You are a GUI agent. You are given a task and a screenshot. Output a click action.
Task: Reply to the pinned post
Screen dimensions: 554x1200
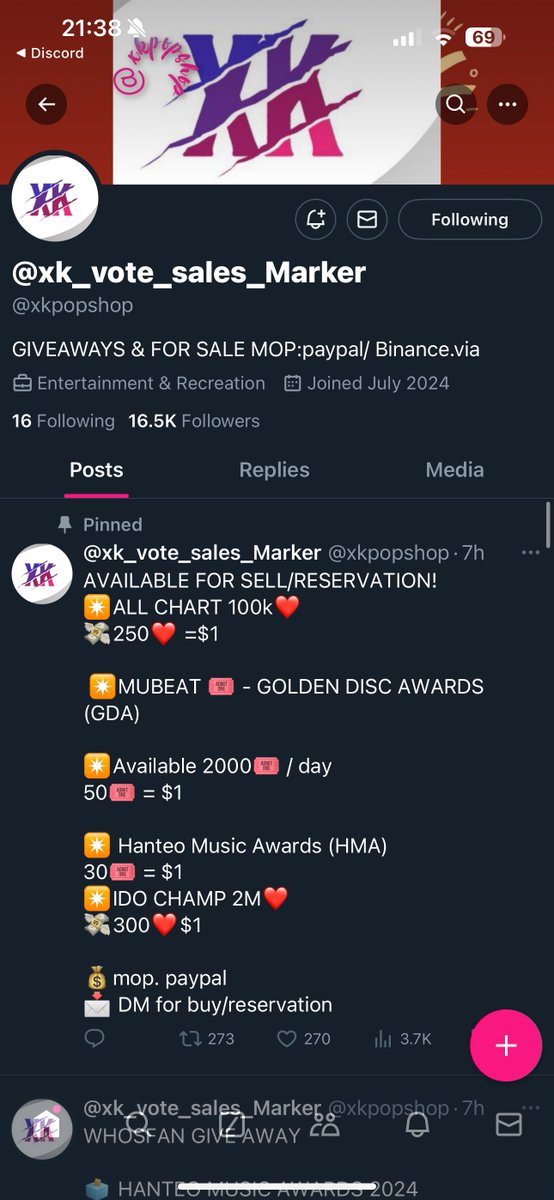click(94, 1039)
